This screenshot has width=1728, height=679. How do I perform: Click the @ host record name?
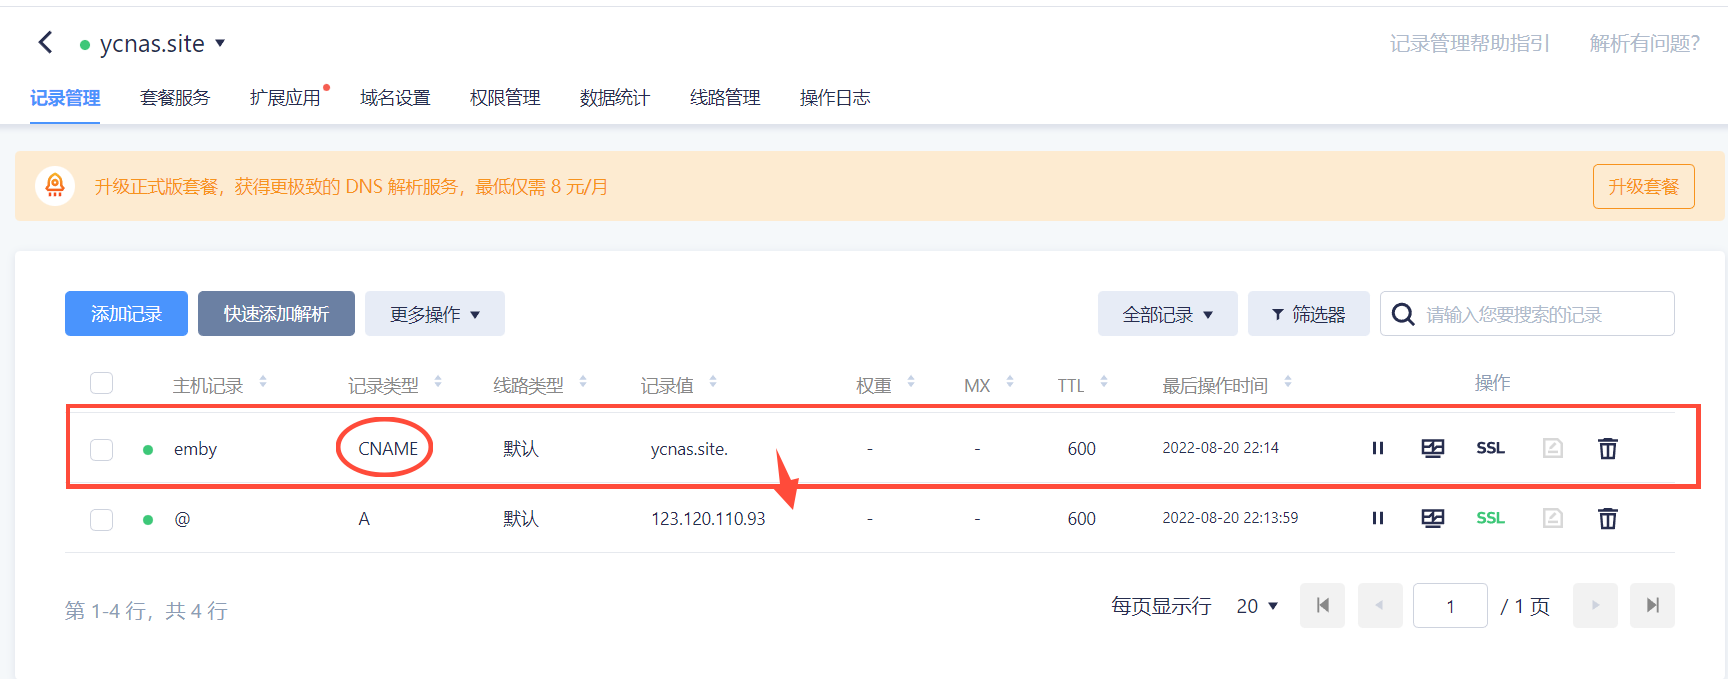(182, 519)
